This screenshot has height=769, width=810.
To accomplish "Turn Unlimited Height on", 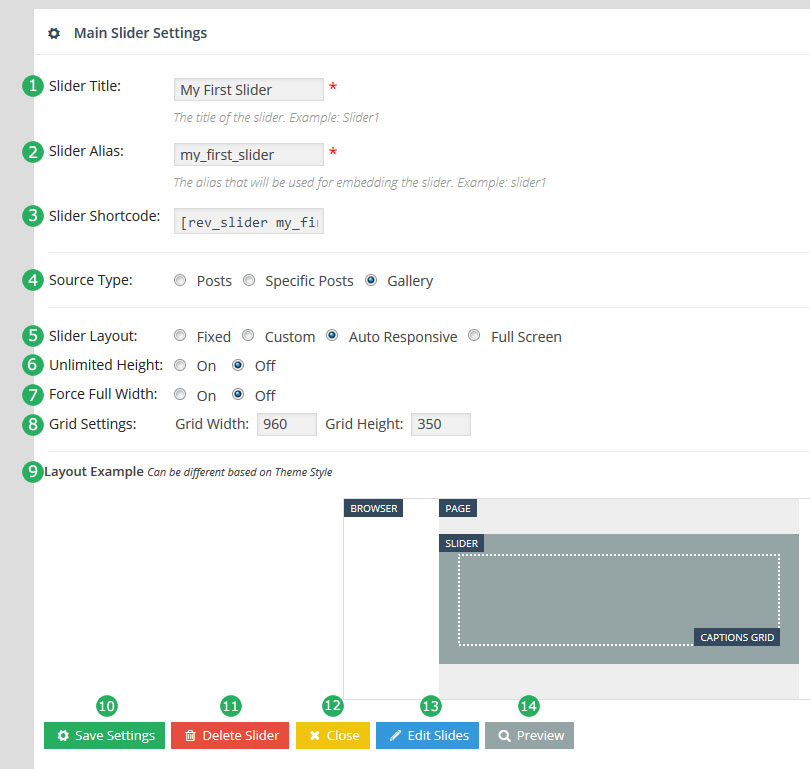I will (x=180, y=366).
